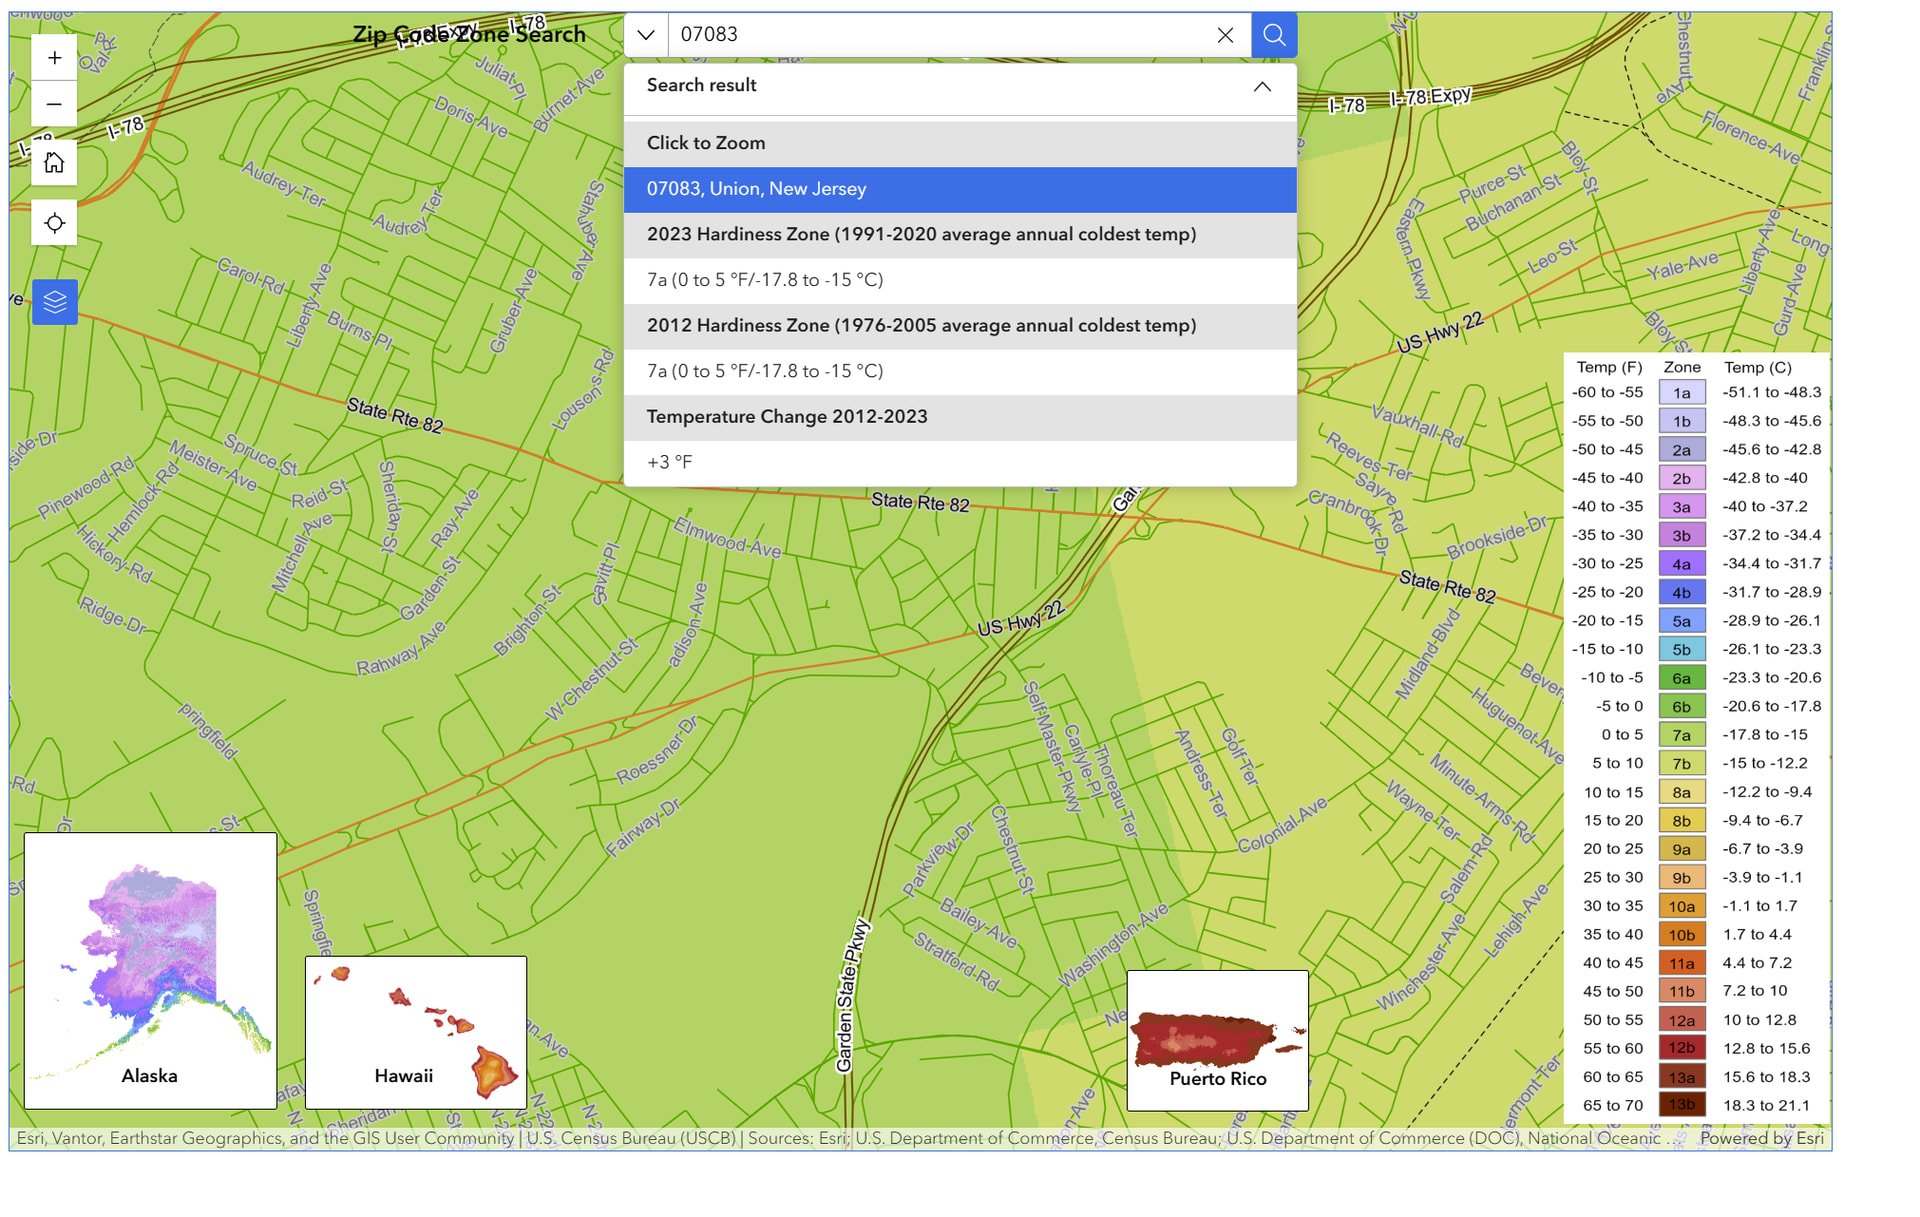Clear the search text with X

pyautogui.click(x=1225, y=35)
